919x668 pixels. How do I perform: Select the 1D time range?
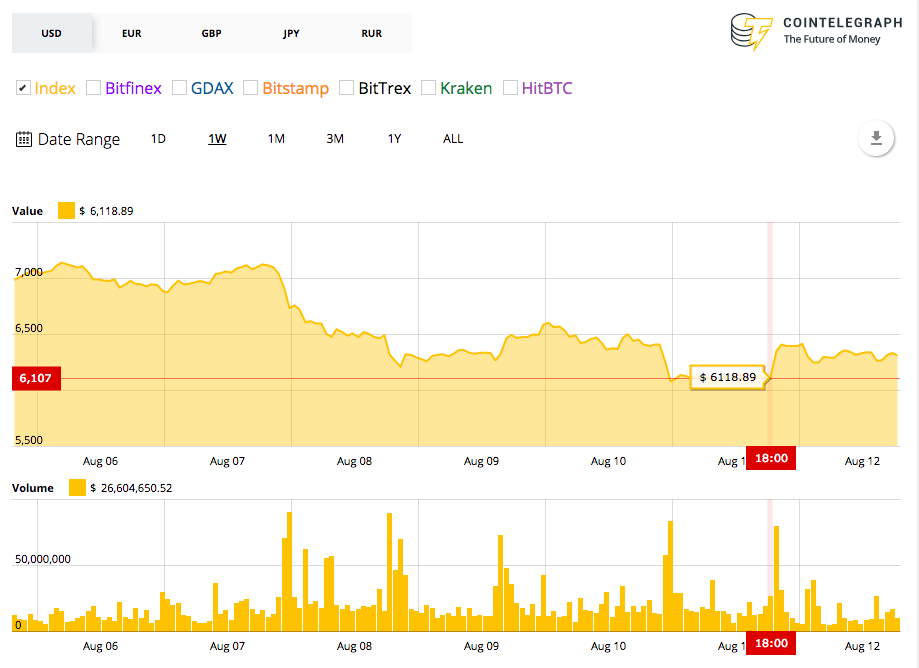click(158, 139)
